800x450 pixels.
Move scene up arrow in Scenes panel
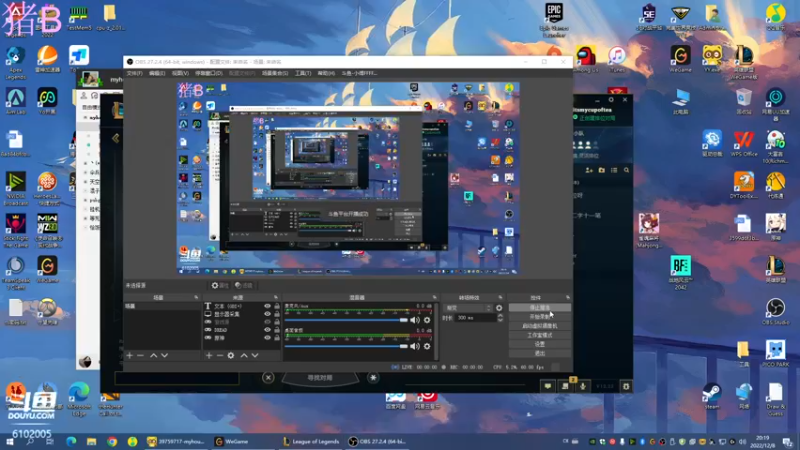pyautogui.click(x=154, y=355)
